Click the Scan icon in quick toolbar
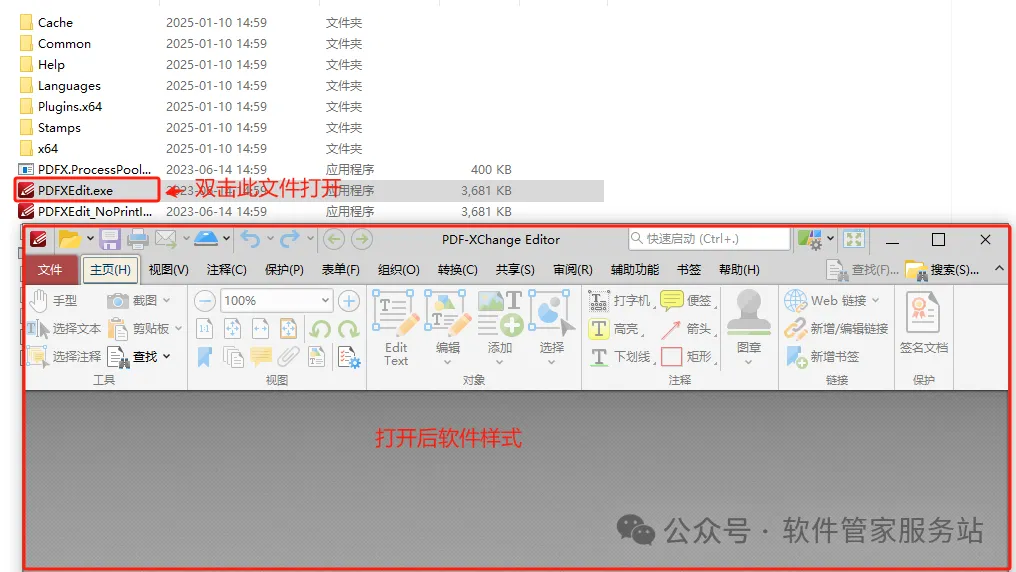 click(x=206, y=239)
